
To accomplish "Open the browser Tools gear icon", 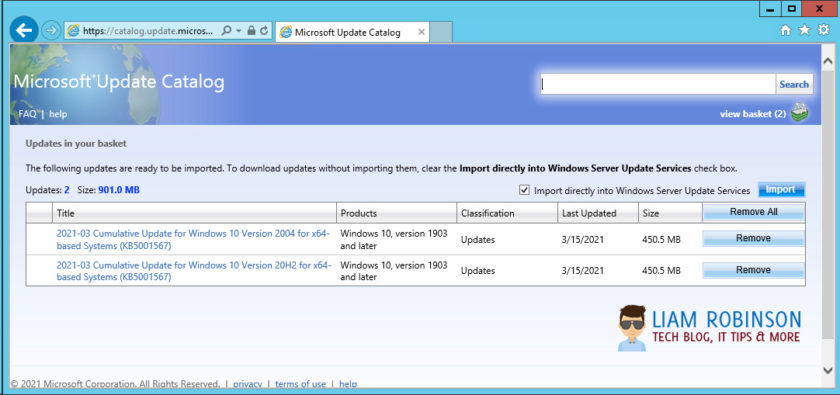I will tap(824, 31).
